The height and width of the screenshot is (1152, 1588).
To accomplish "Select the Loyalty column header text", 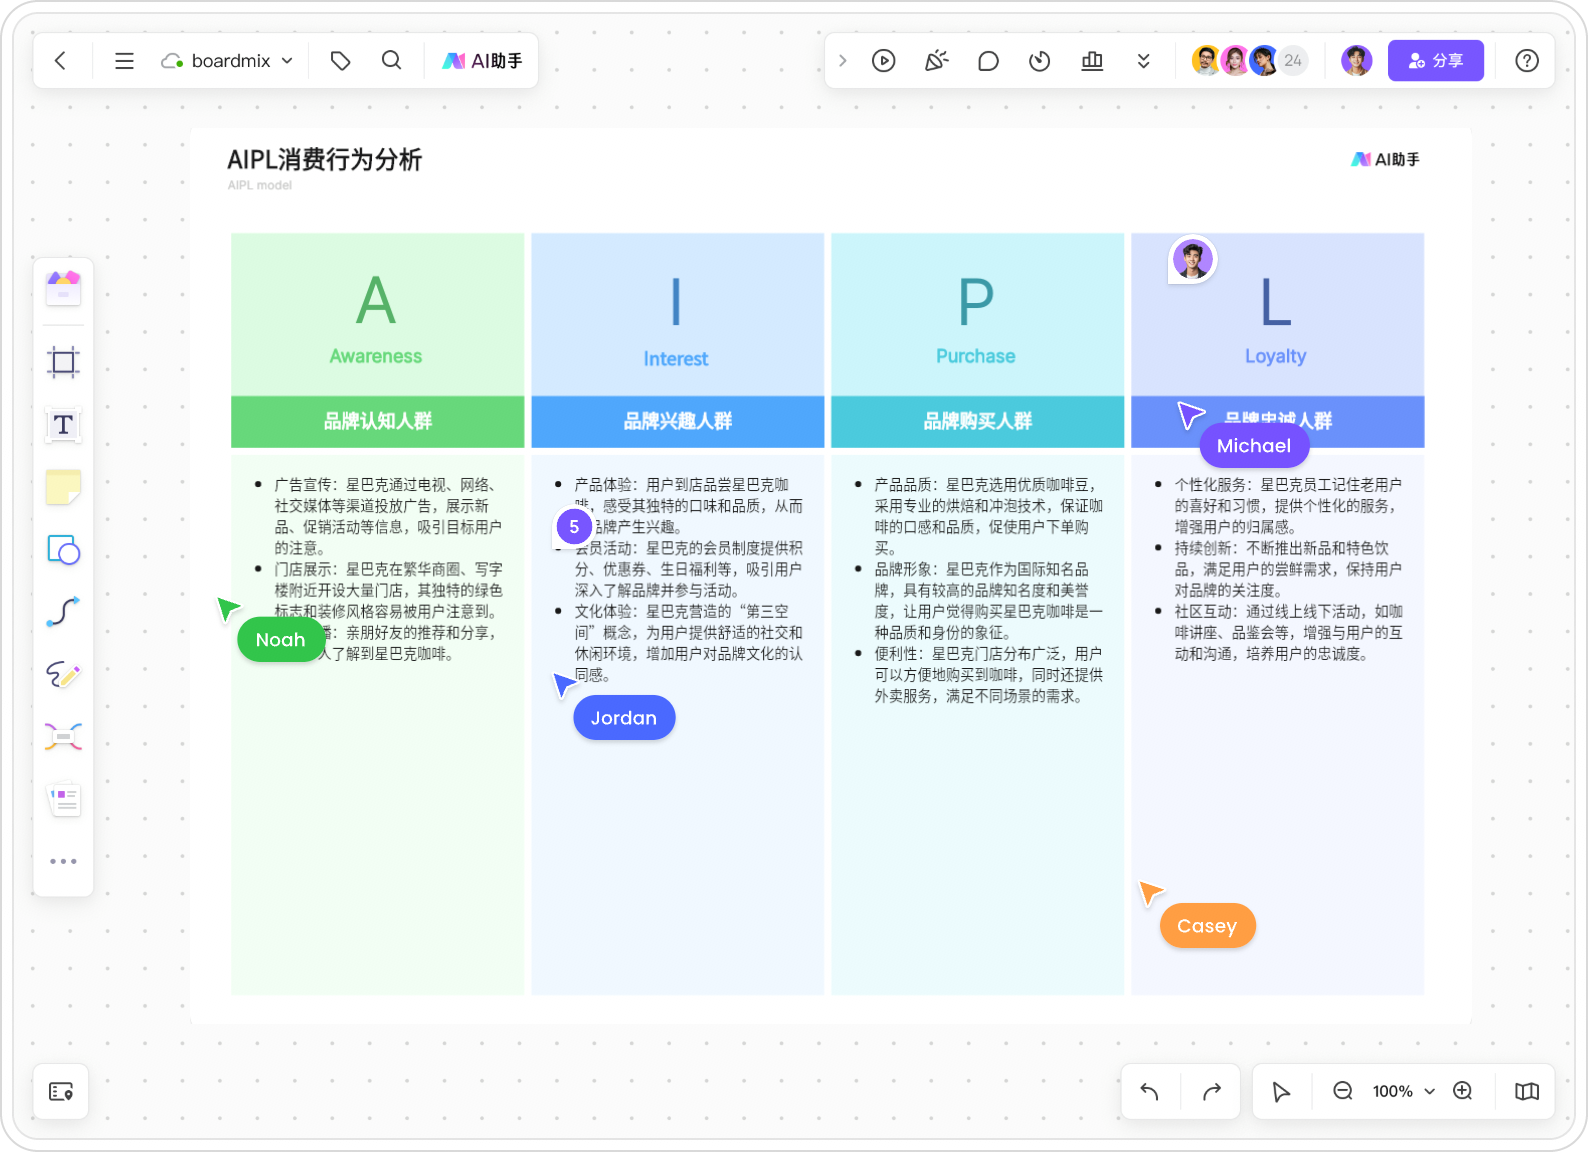I will pos(1275,356).
